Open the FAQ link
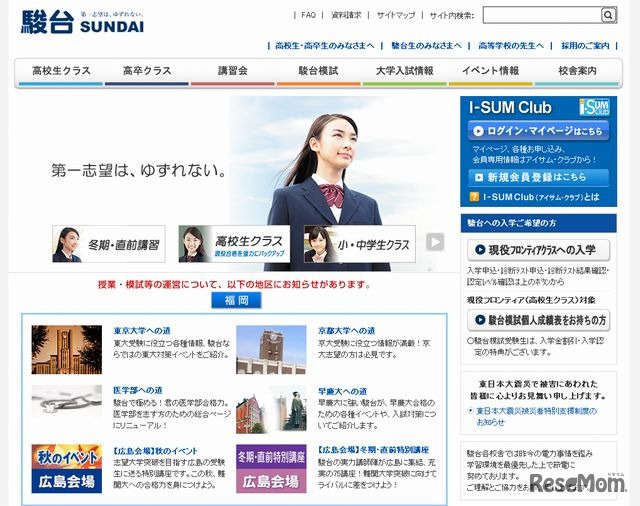The image size is (640, 506). (x=309, y=15)
